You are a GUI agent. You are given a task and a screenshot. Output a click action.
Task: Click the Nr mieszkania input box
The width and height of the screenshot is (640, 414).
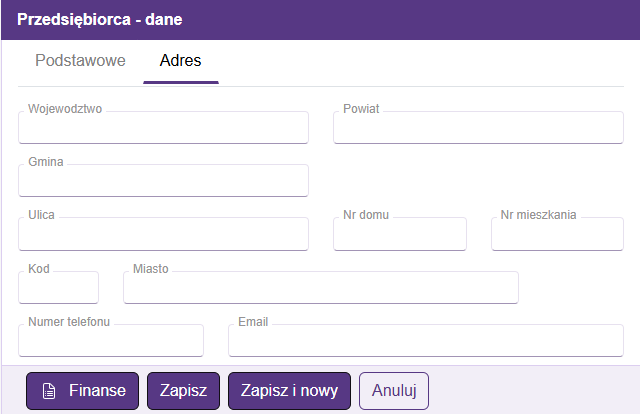coord(557,235)
